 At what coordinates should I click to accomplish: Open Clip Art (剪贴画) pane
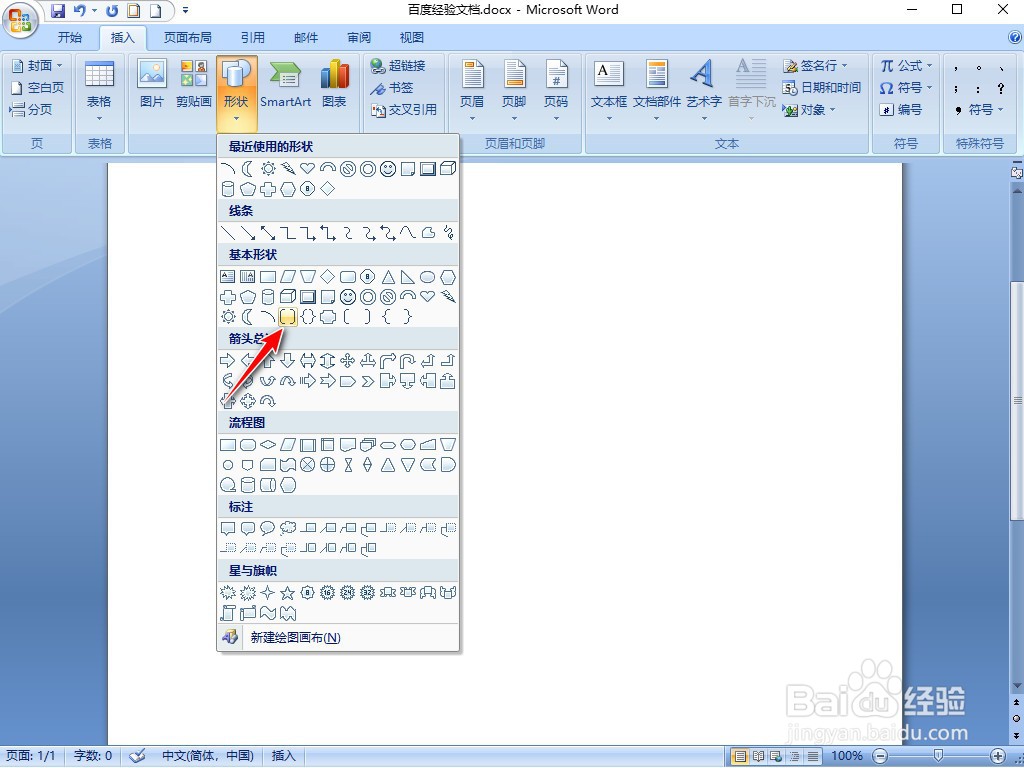point(194,85)
